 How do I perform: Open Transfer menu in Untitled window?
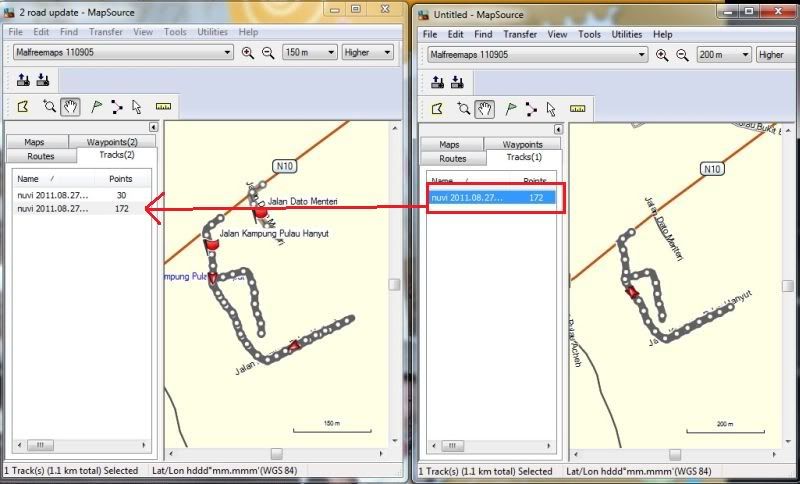[520, 34]
